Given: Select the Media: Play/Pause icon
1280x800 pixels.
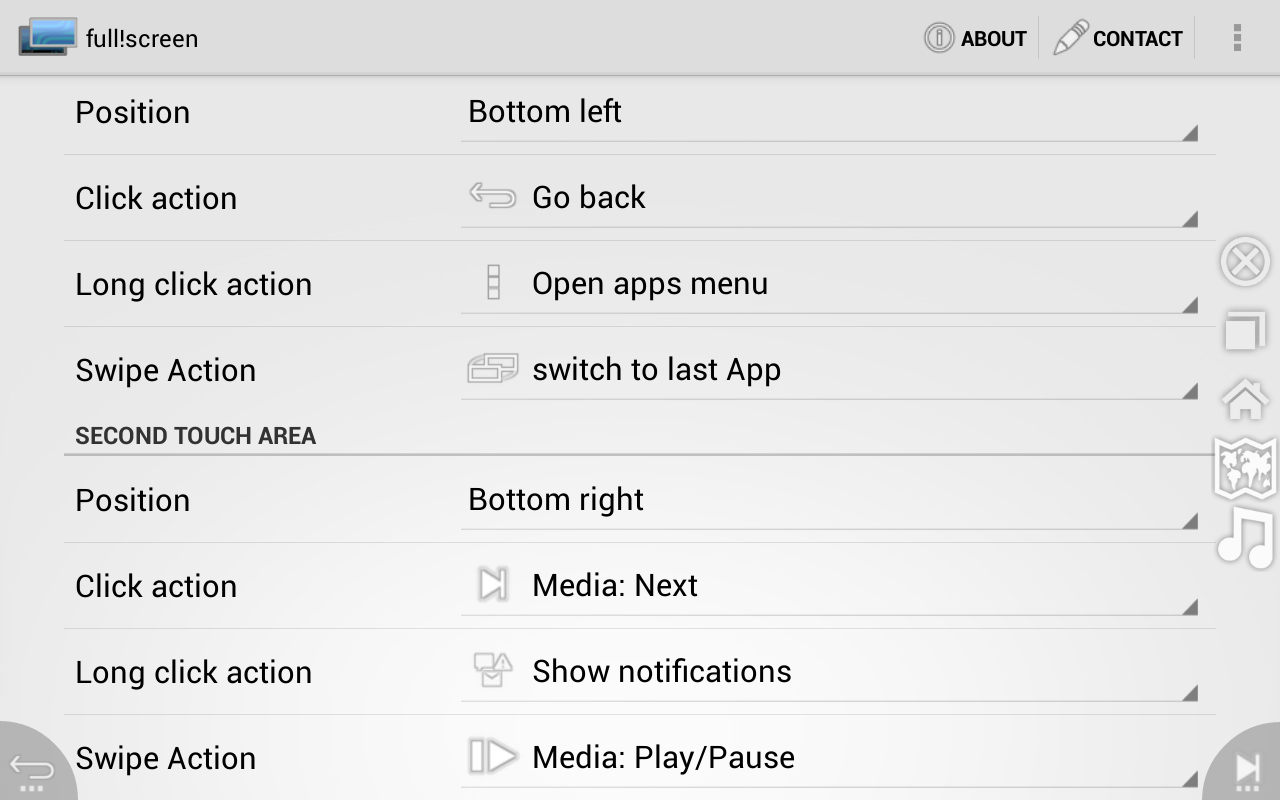Looking at the screenshot, I should coord(492,757).
